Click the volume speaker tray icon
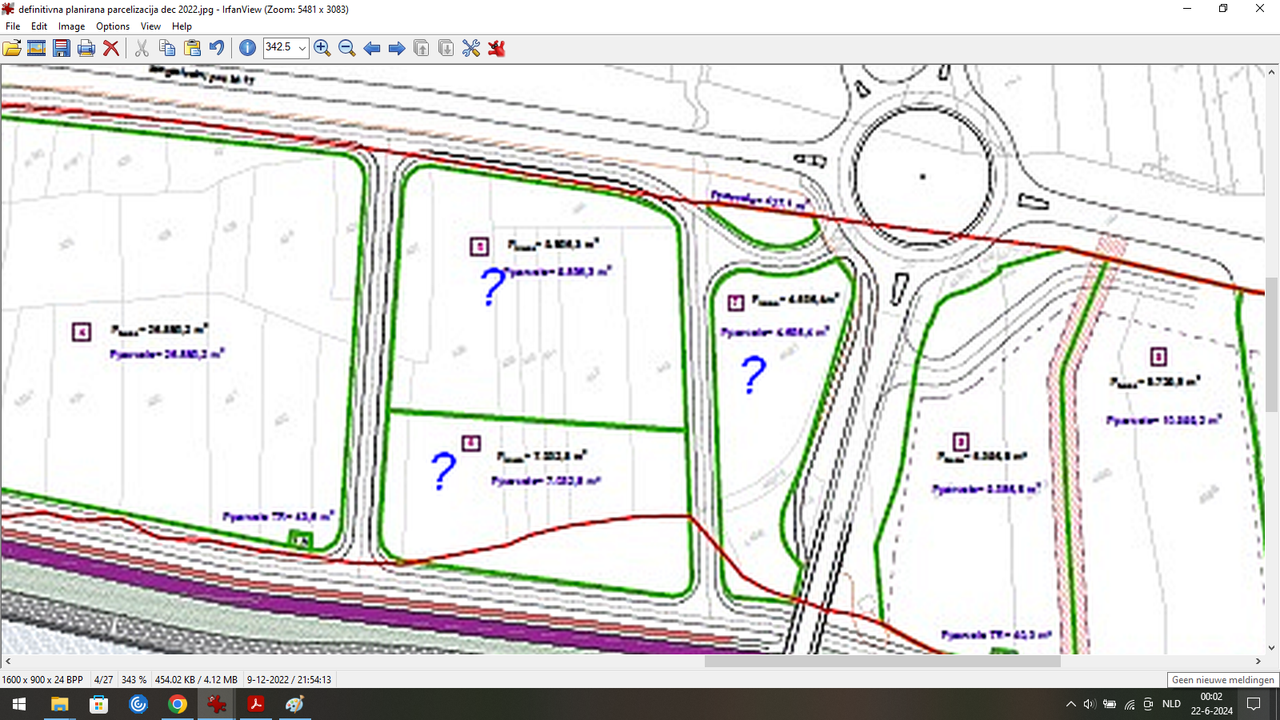 pyautogui.click(x=1090, y=704)
